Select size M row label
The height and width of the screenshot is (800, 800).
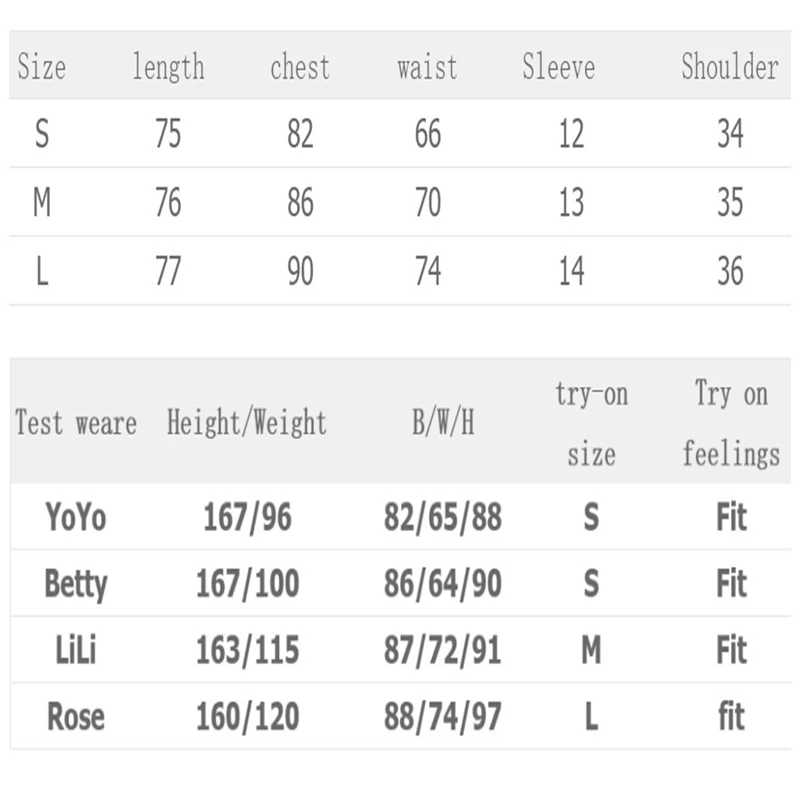click(x=42, y=202)
